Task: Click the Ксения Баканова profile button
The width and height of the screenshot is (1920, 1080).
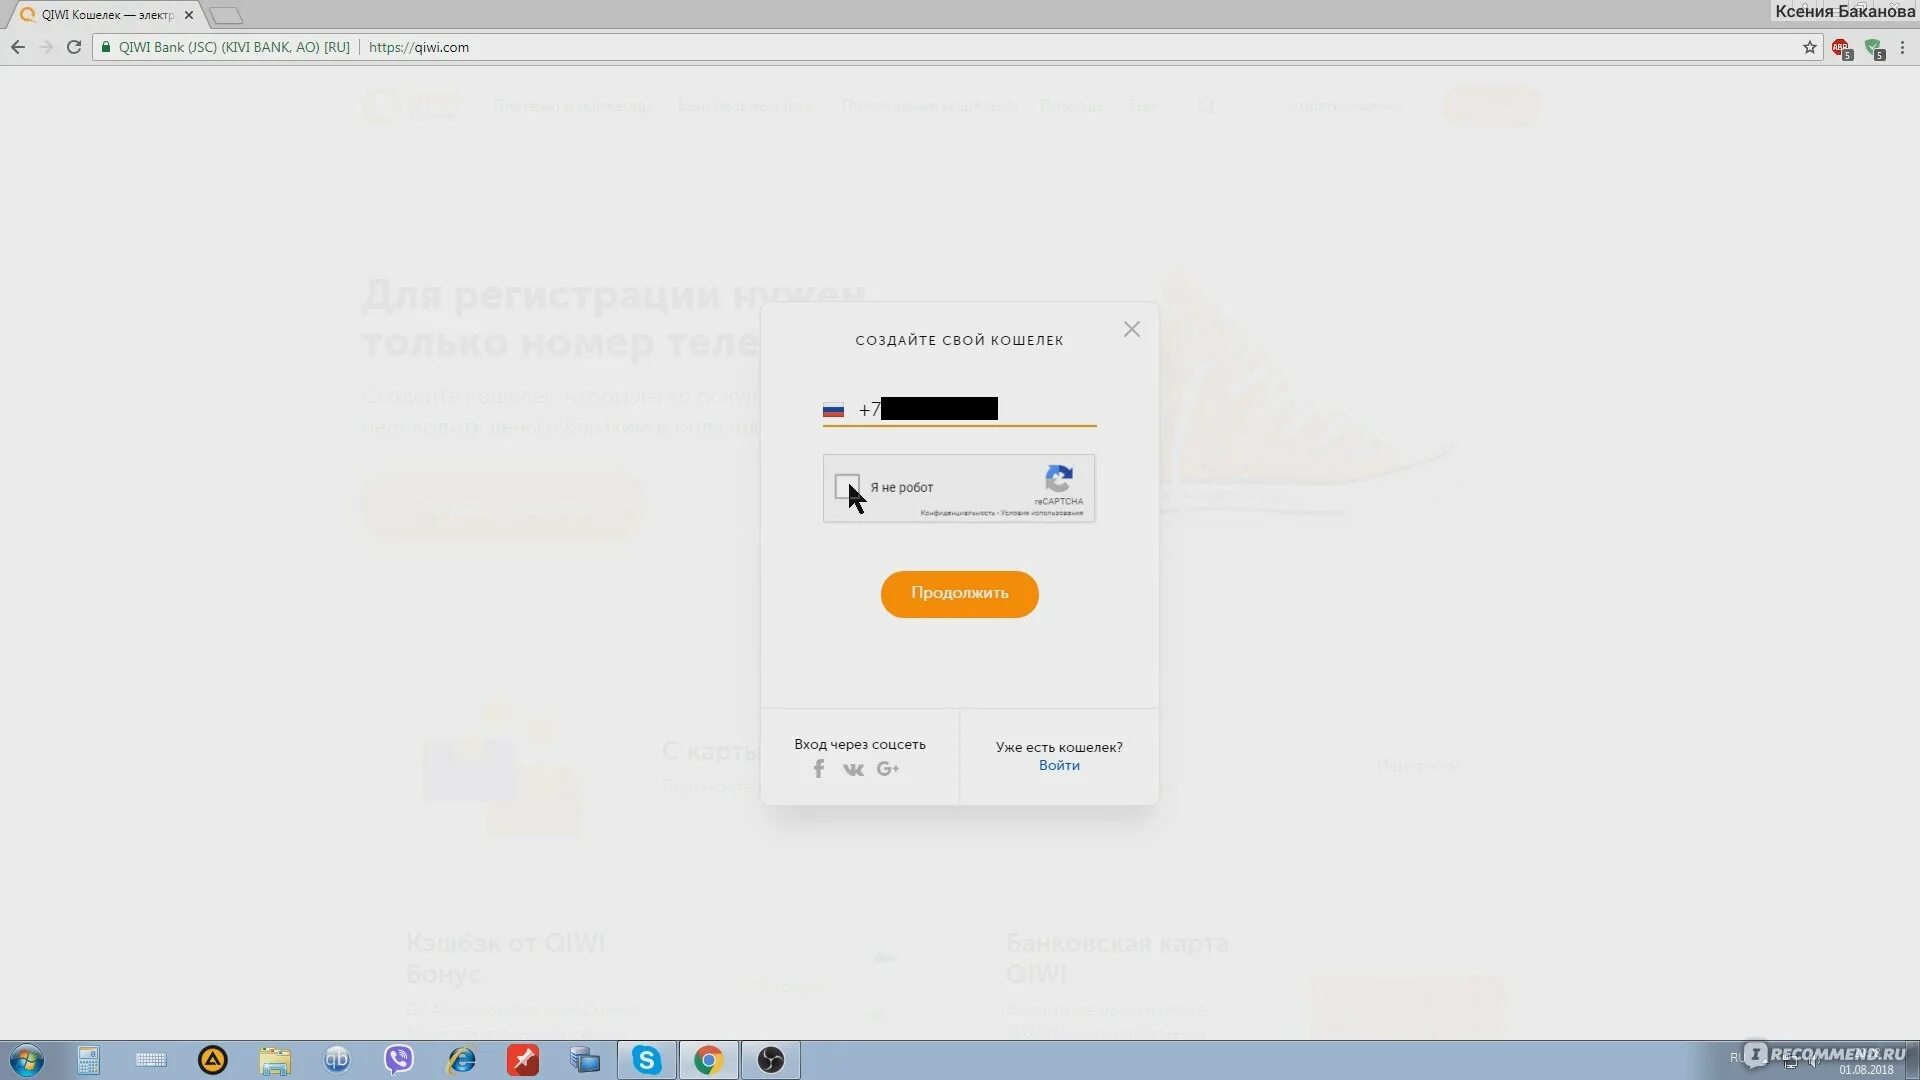Action: (x=1844, y=11)
